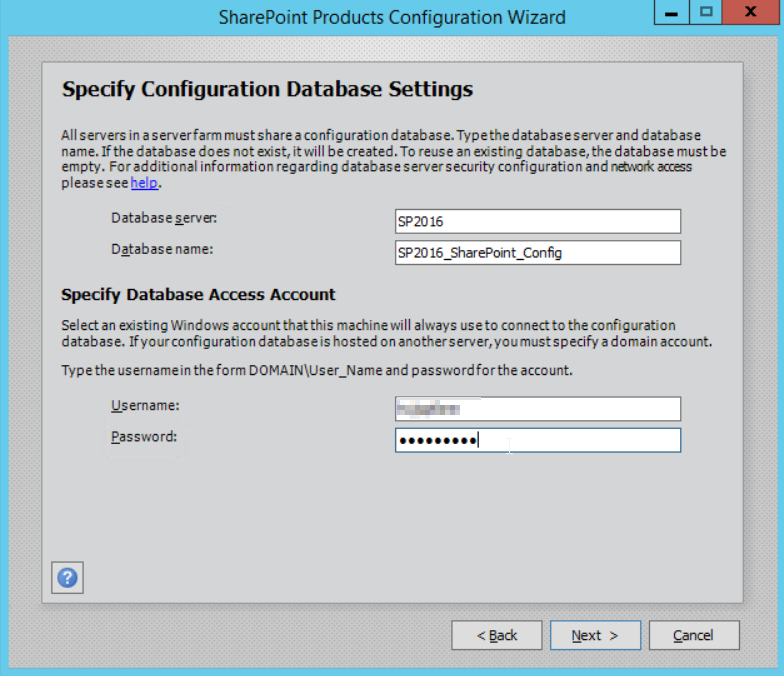
Task: Focus the Password text box
Action: click(x=538, y=440)
